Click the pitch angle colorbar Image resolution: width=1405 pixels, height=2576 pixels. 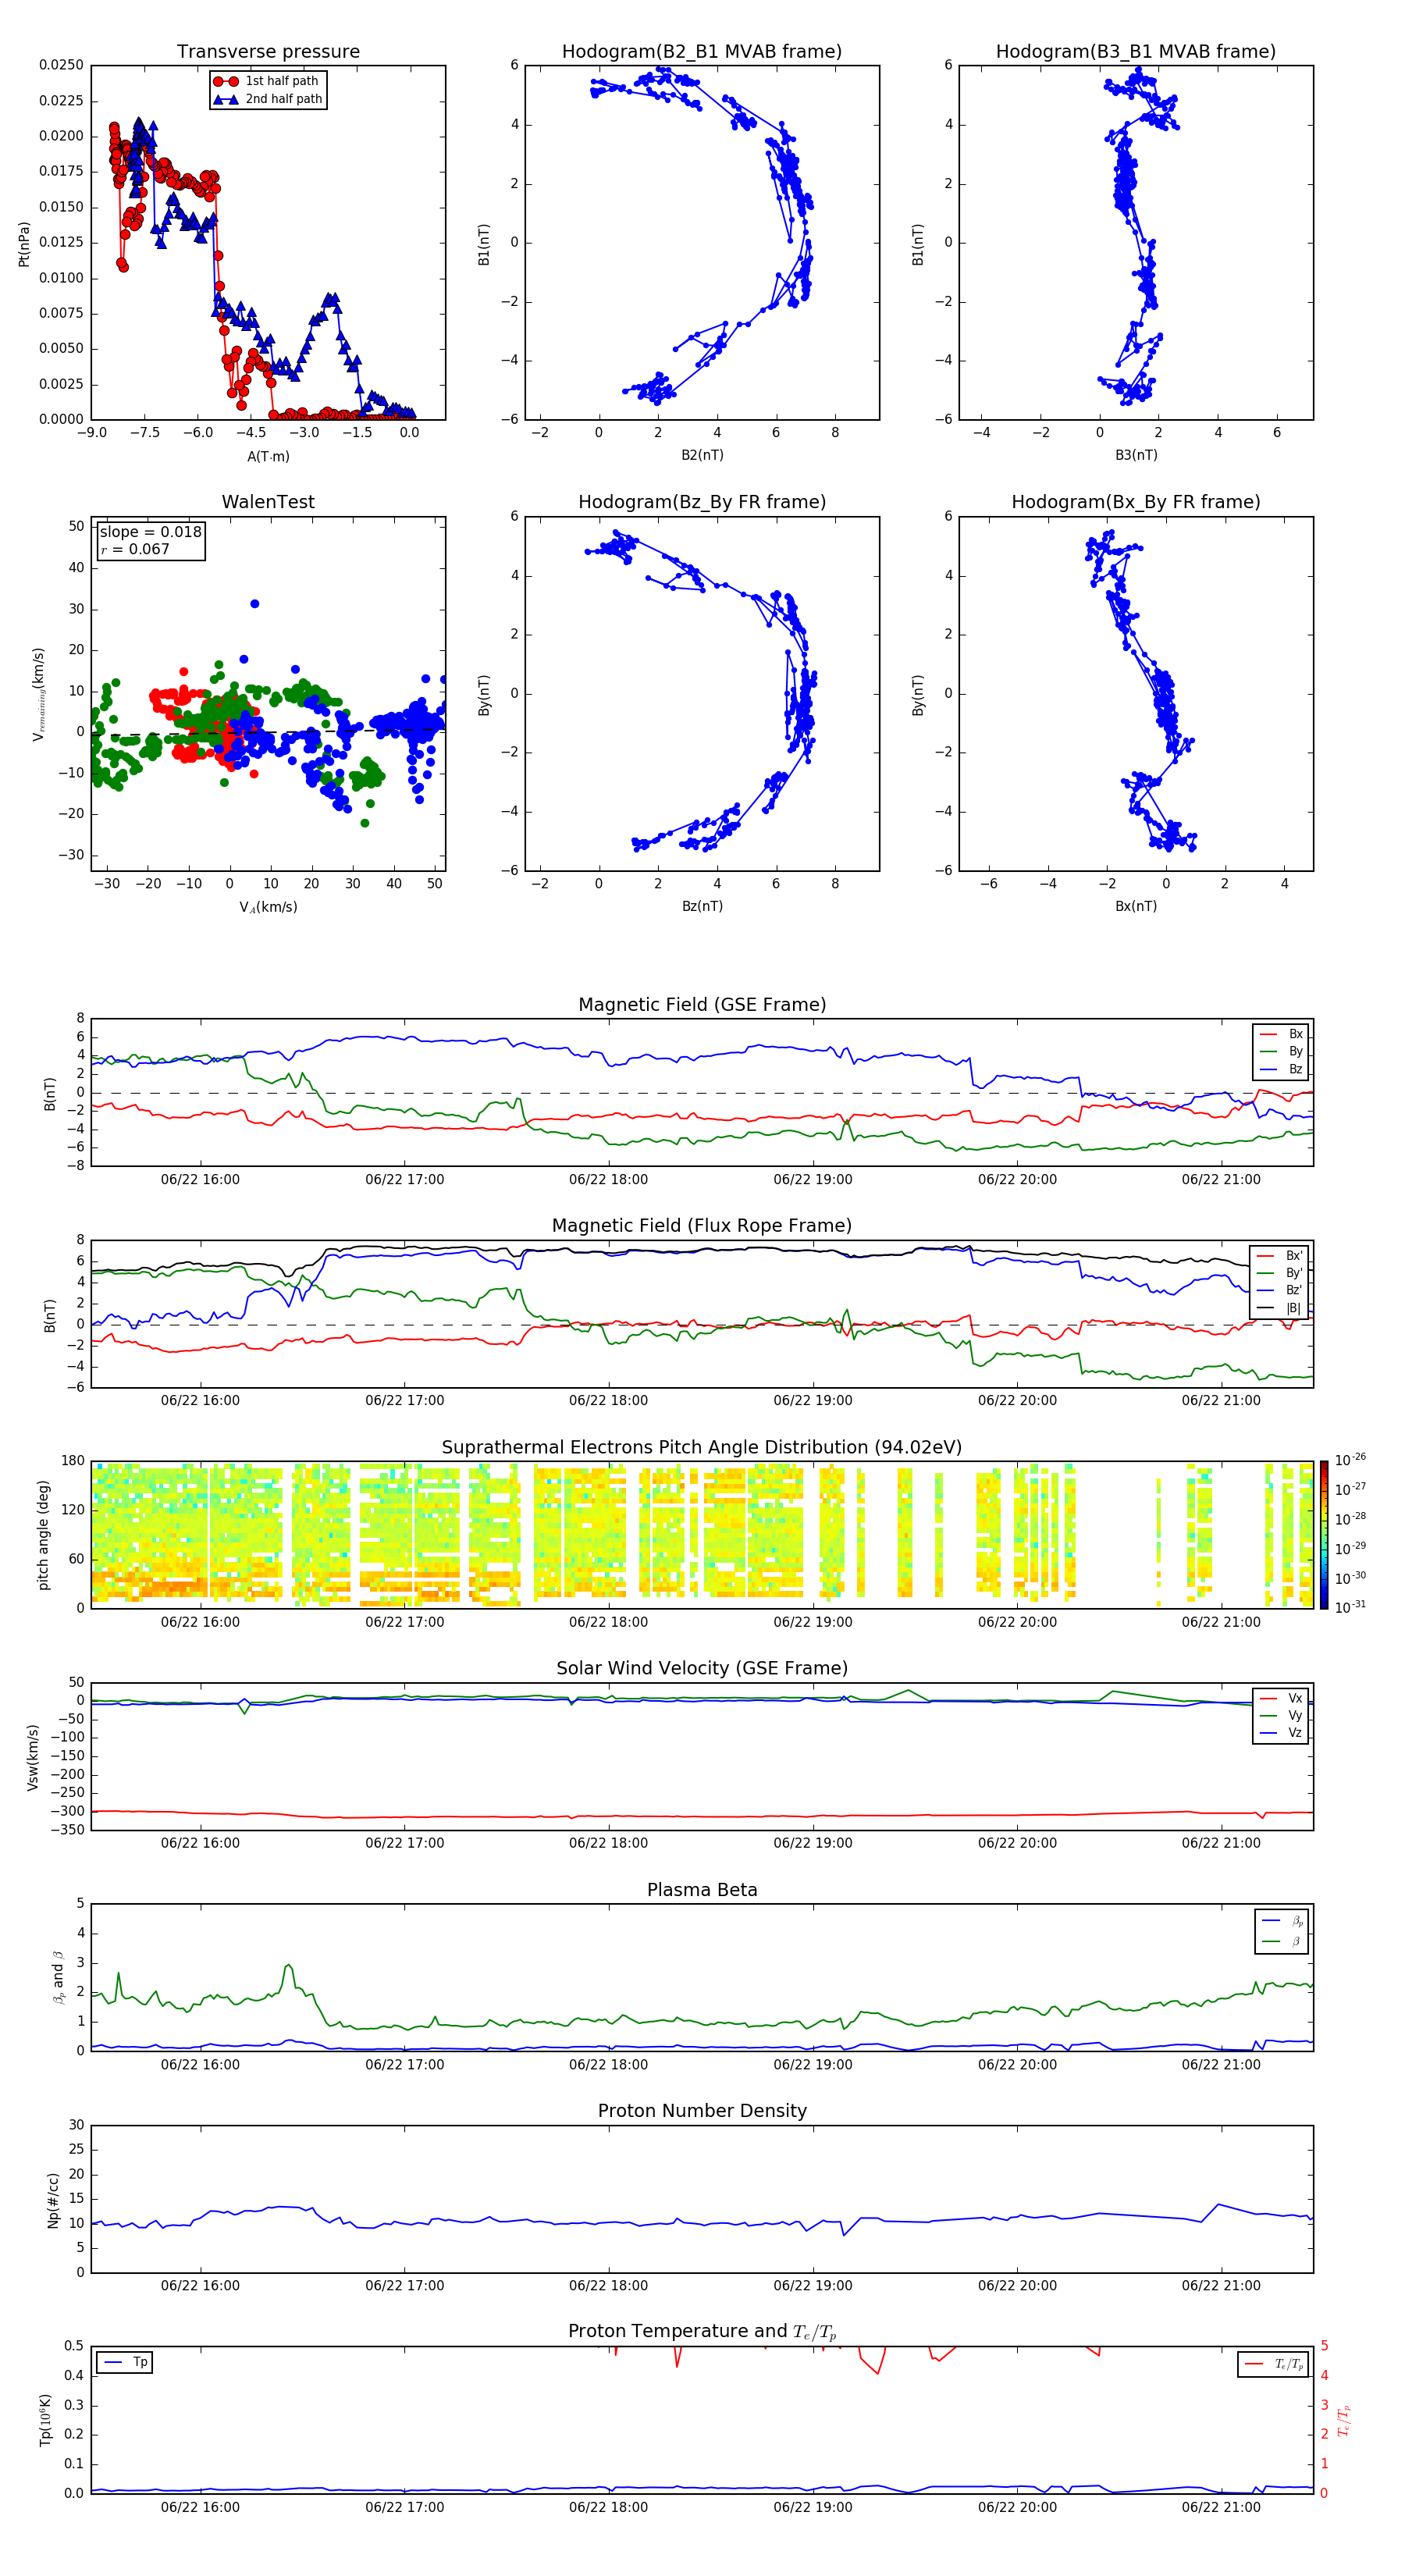(x=1324, y=1535)
